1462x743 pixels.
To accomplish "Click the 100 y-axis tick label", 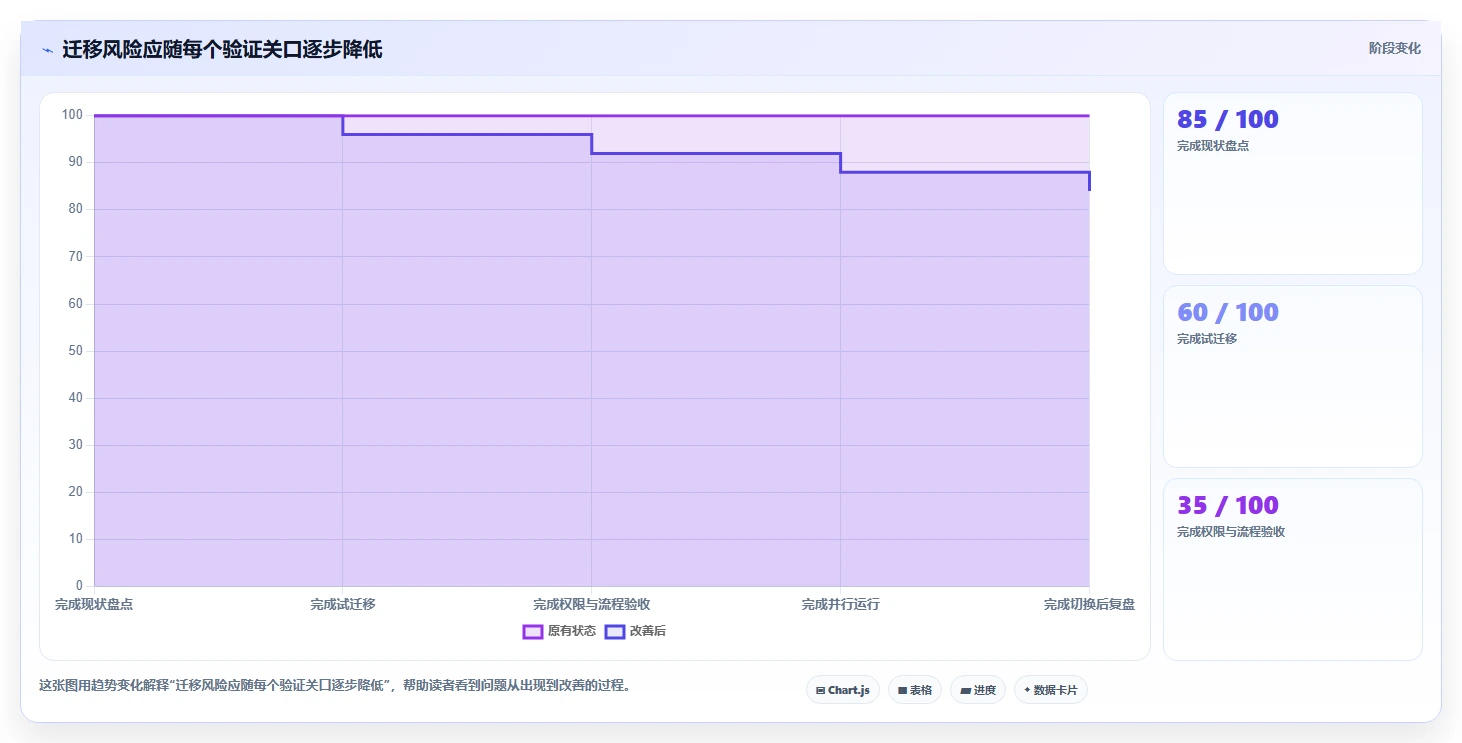I will pyautogui.click(x=72, y=115).
